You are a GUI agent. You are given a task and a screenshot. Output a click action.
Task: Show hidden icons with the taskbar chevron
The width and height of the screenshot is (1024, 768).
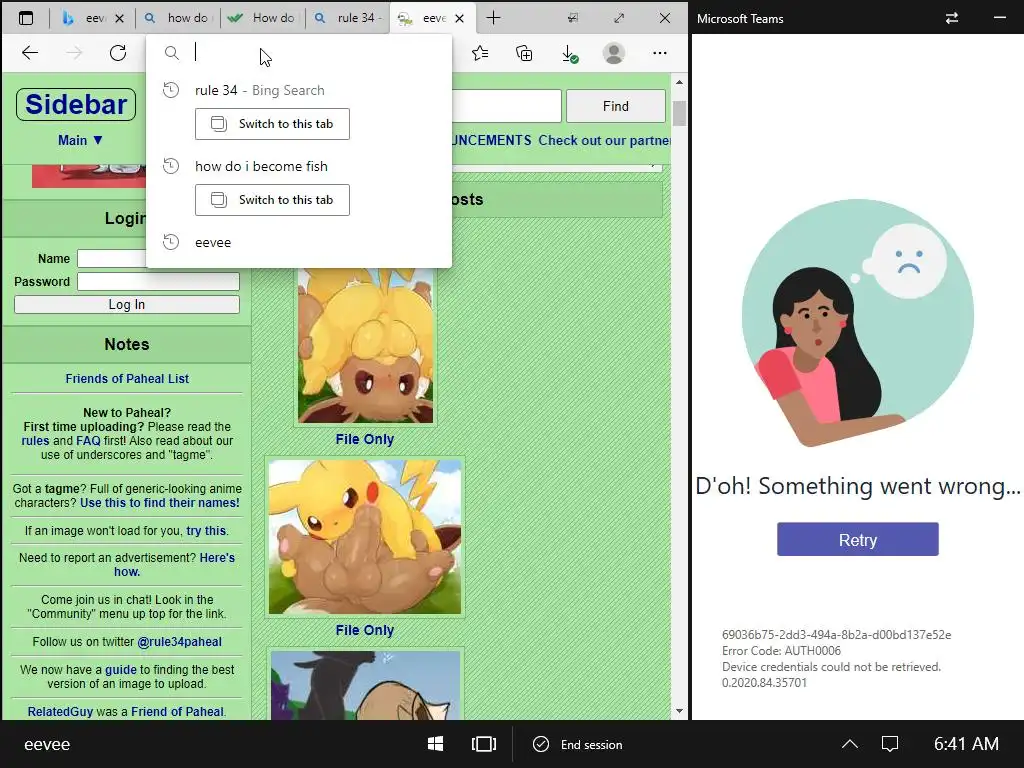tap(850, 744)
